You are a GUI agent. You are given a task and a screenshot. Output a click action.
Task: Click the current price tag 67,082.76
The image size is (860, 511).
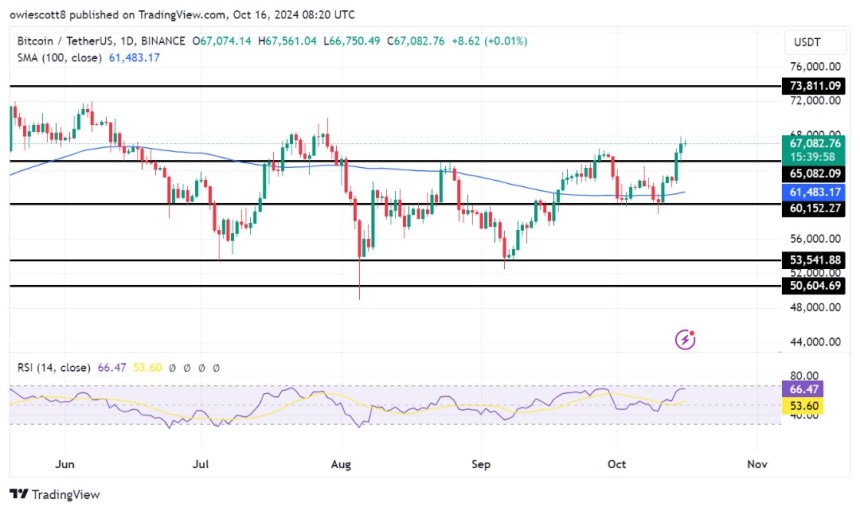pos(816,144)
